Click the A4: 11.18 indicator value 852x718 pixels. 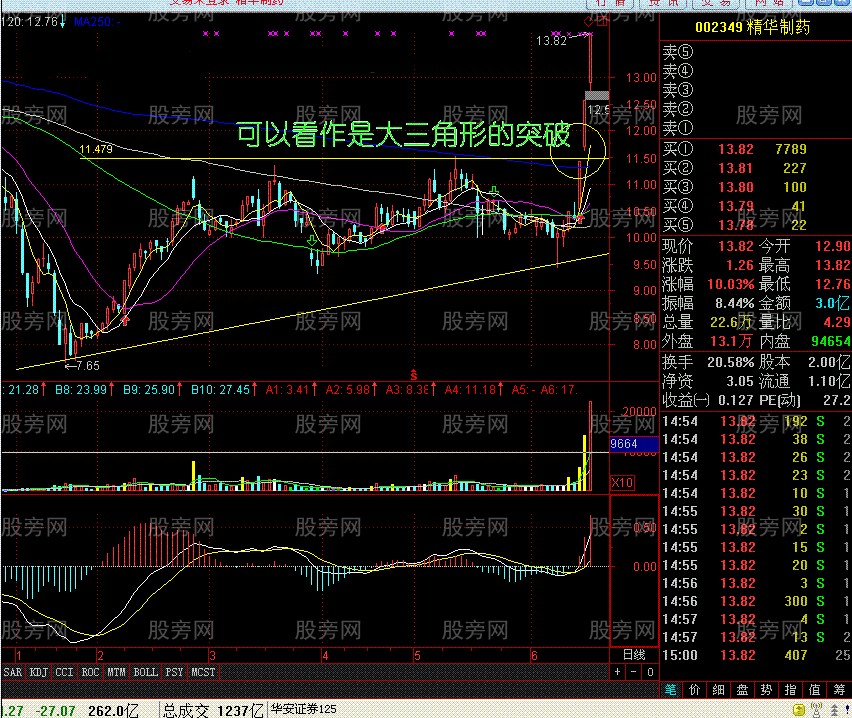[473, 390]
